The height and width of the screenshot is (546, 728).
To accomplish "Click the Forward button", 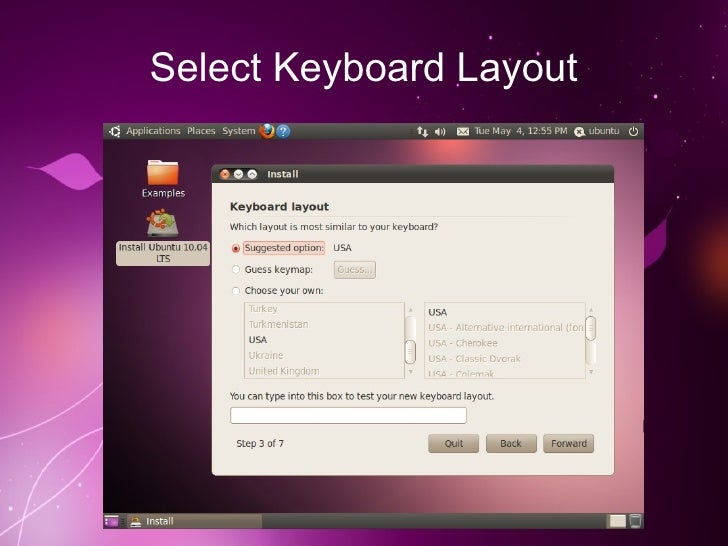I will [x=569, y=443].
